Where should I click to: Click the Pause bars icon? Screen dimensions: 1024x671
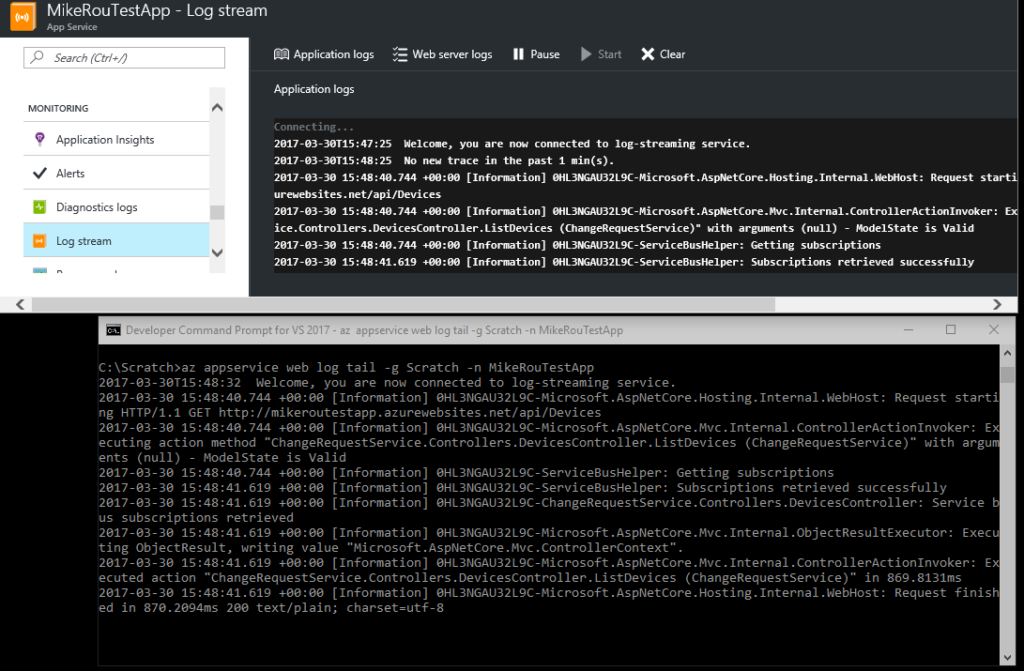pyautogui.click(x=519, y=54)
